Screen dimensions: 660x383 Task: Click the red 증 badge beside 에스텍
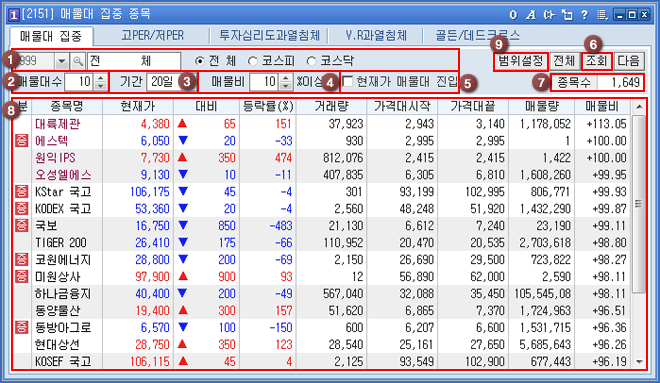point(21,141)
